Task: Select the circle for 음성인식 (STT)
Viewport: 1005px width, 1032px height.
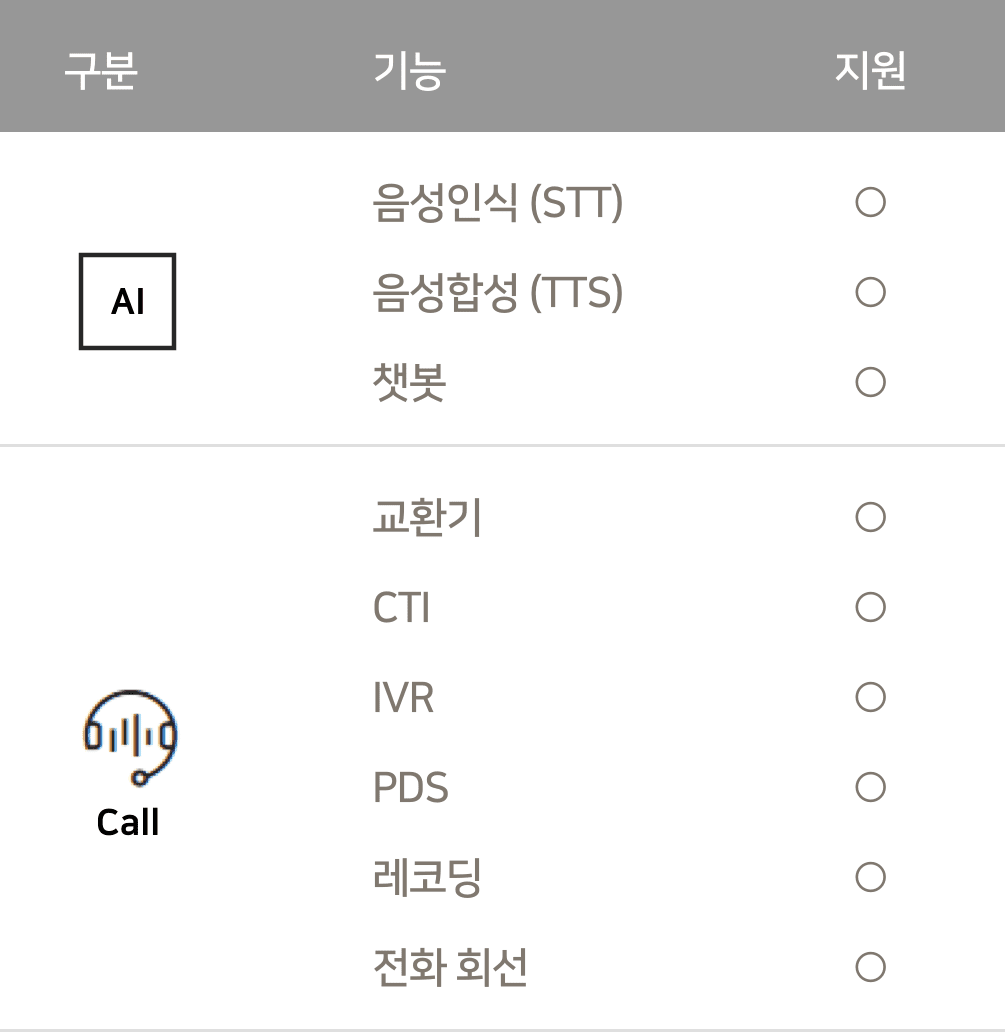Action: coord(870,202)
